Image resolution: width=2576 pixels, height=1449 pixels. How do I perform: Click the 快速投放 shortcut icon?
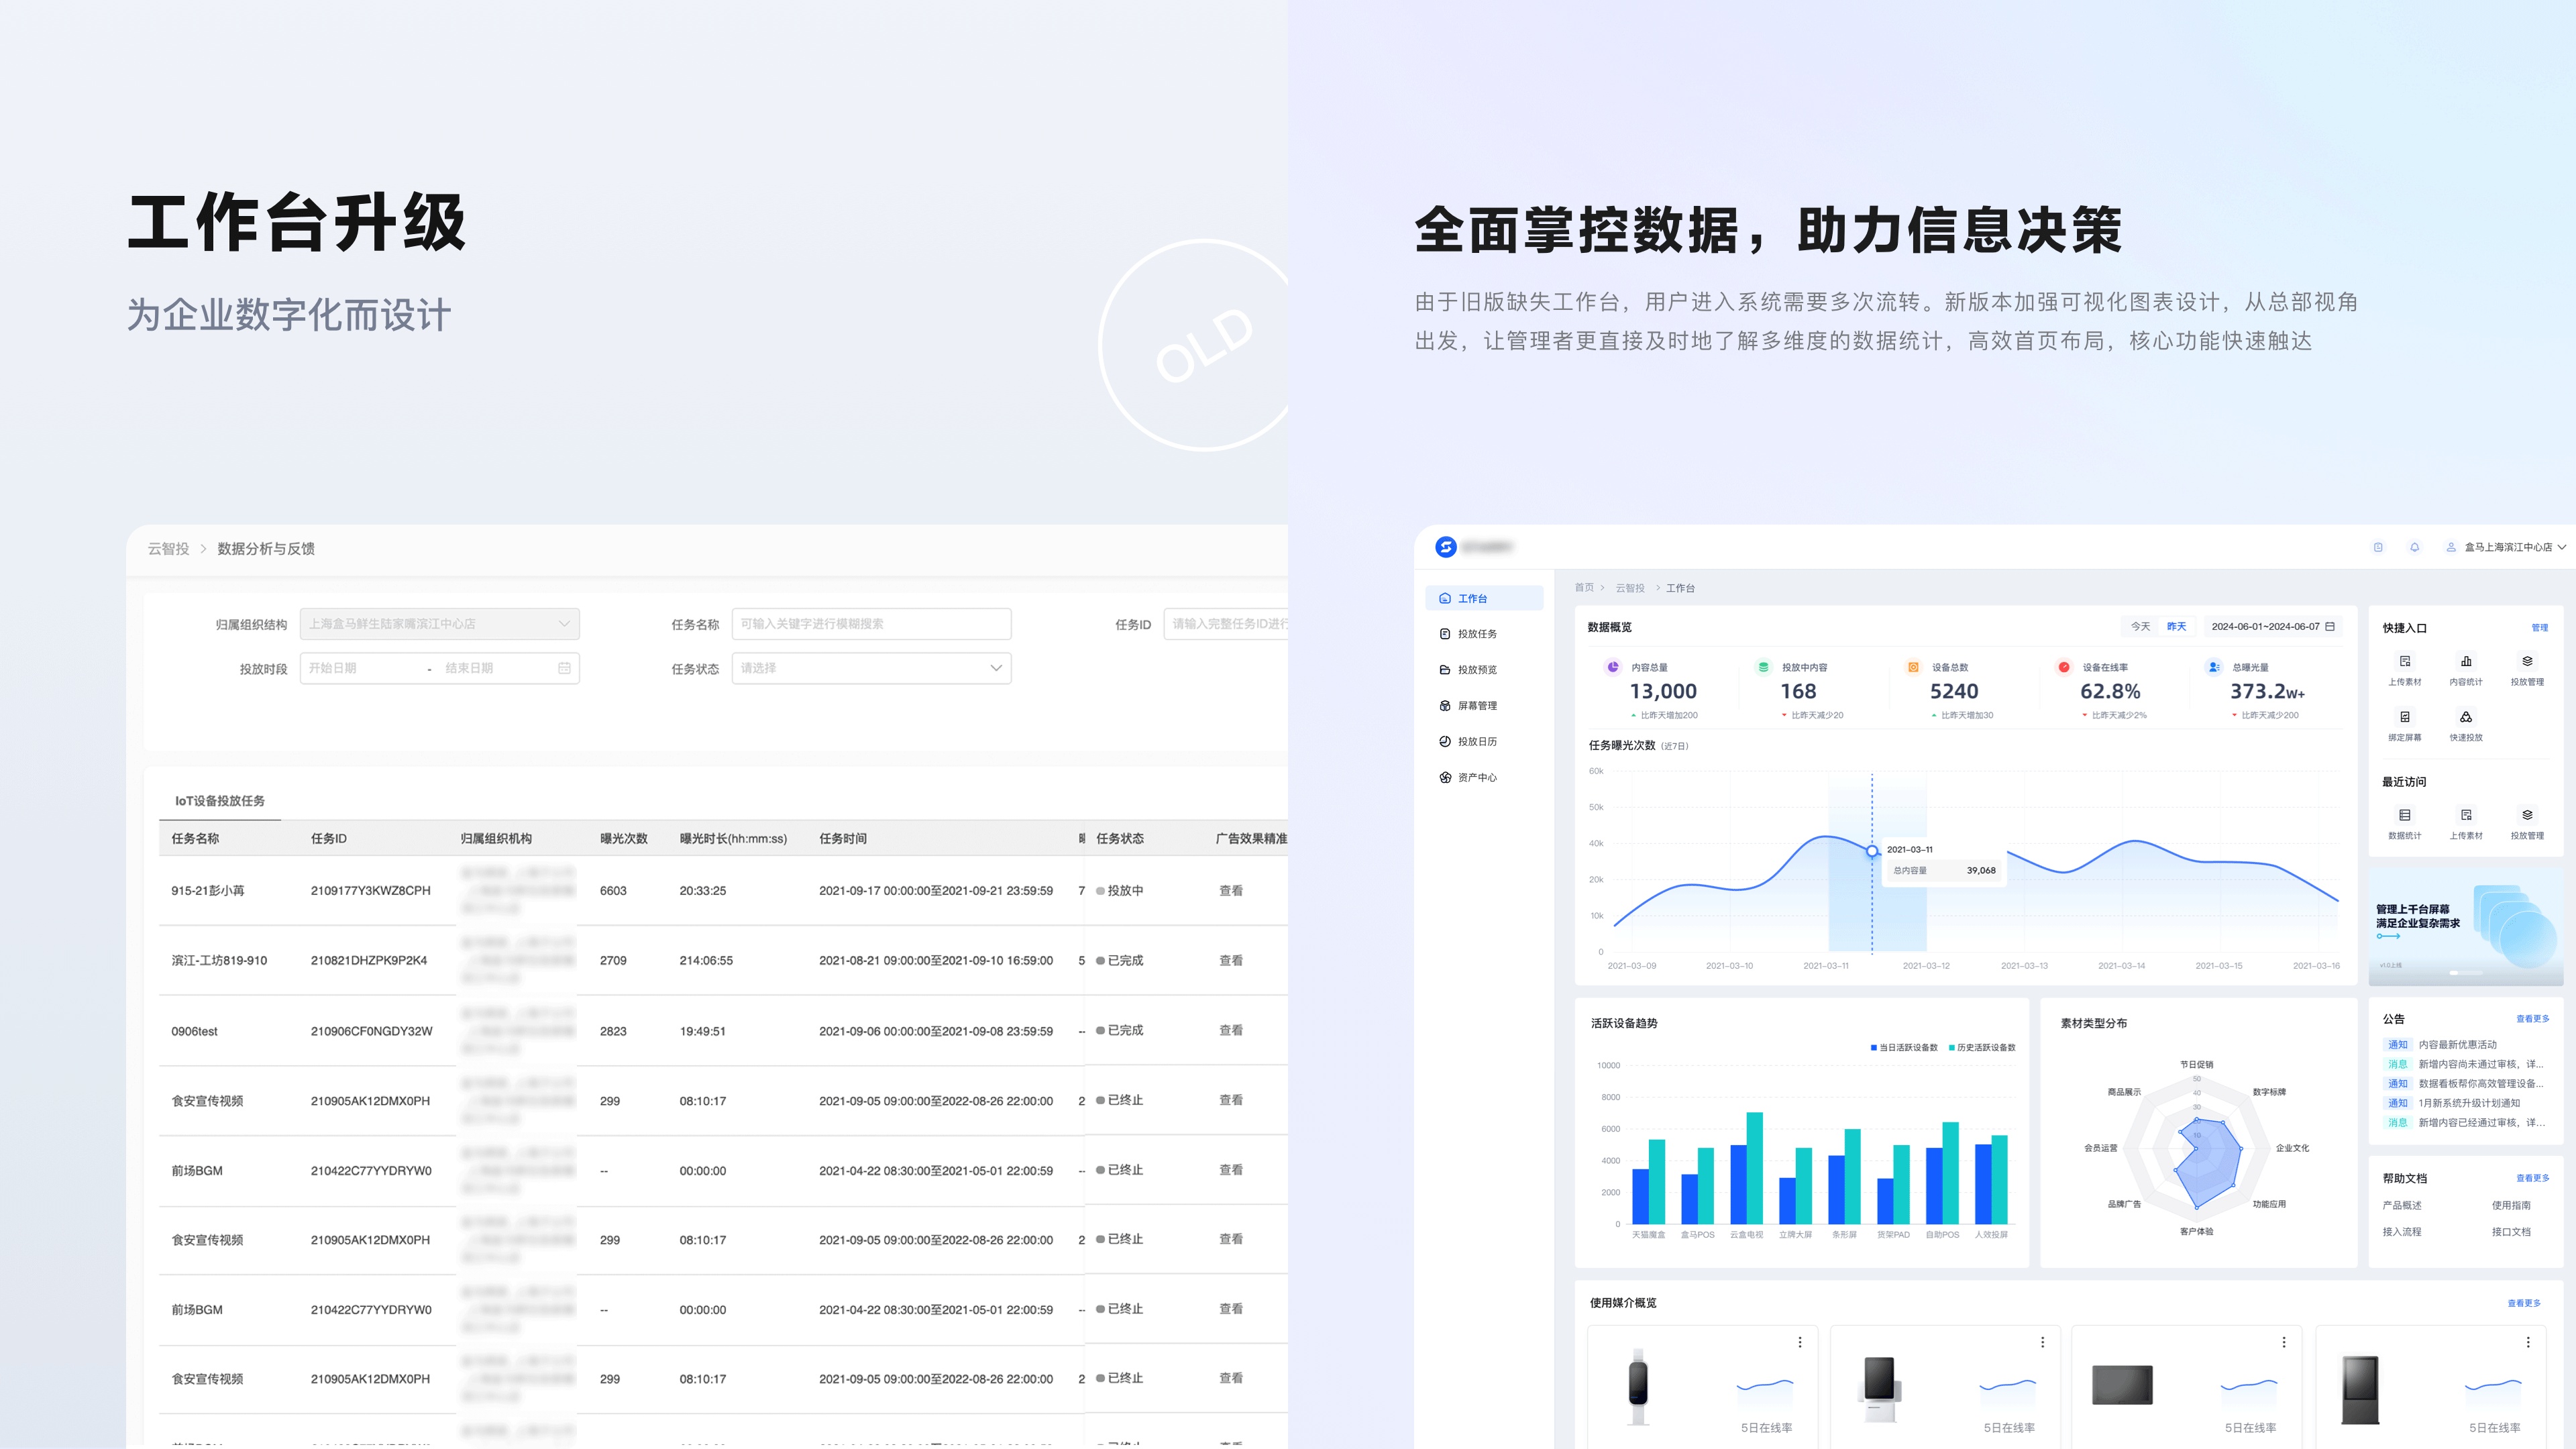pos(2465,718)
